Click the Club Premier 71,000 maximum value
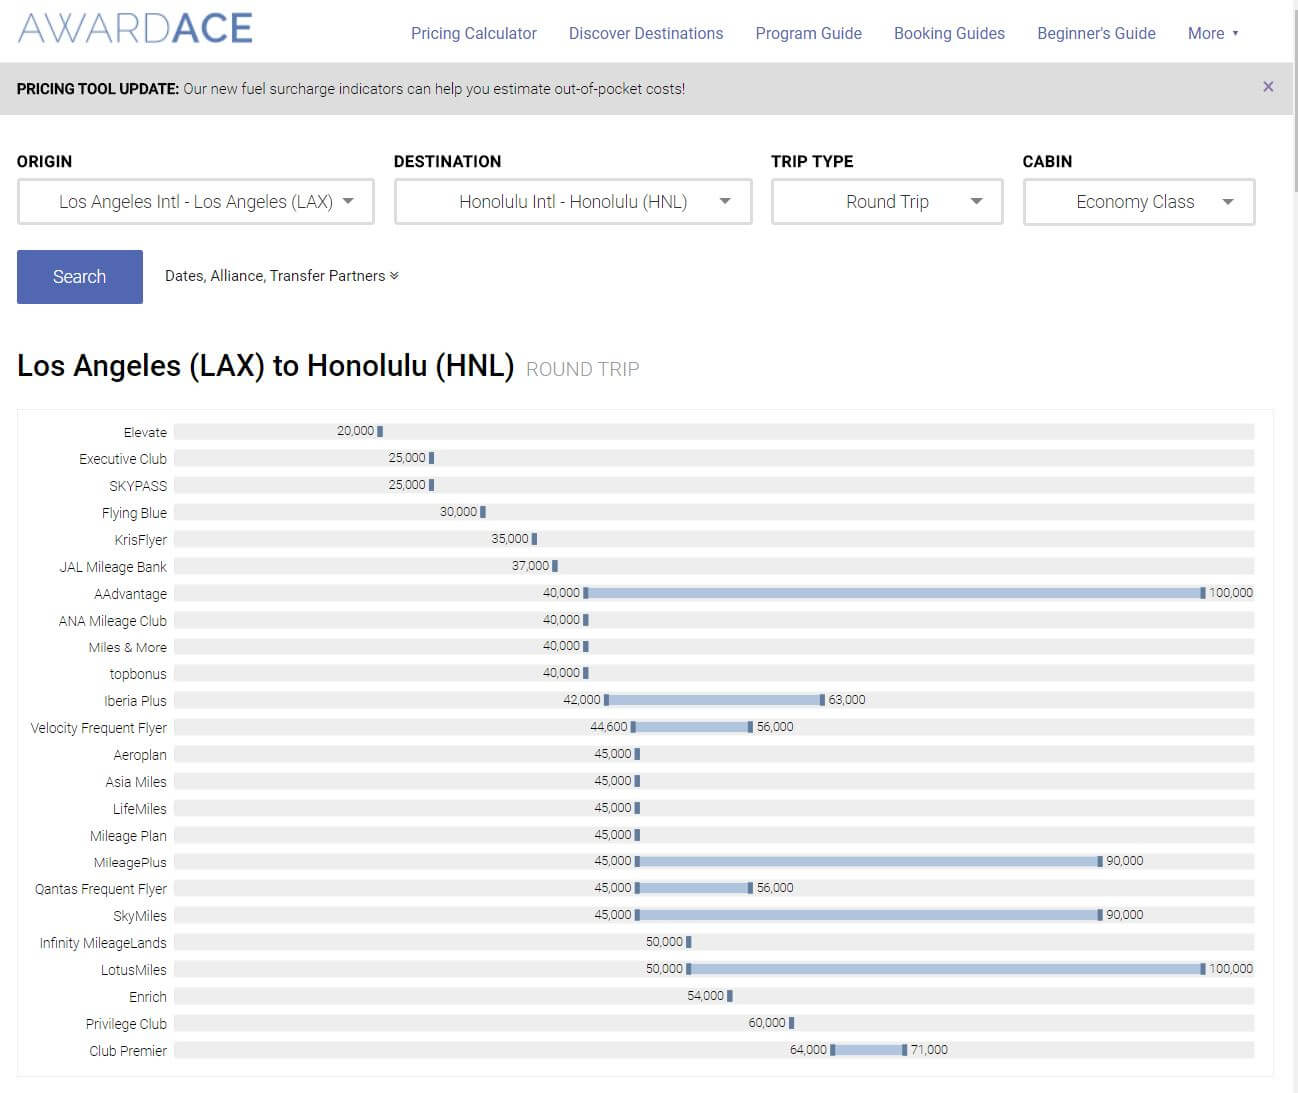The height and width of the screenshot is (1093, 1298). 929,1050
